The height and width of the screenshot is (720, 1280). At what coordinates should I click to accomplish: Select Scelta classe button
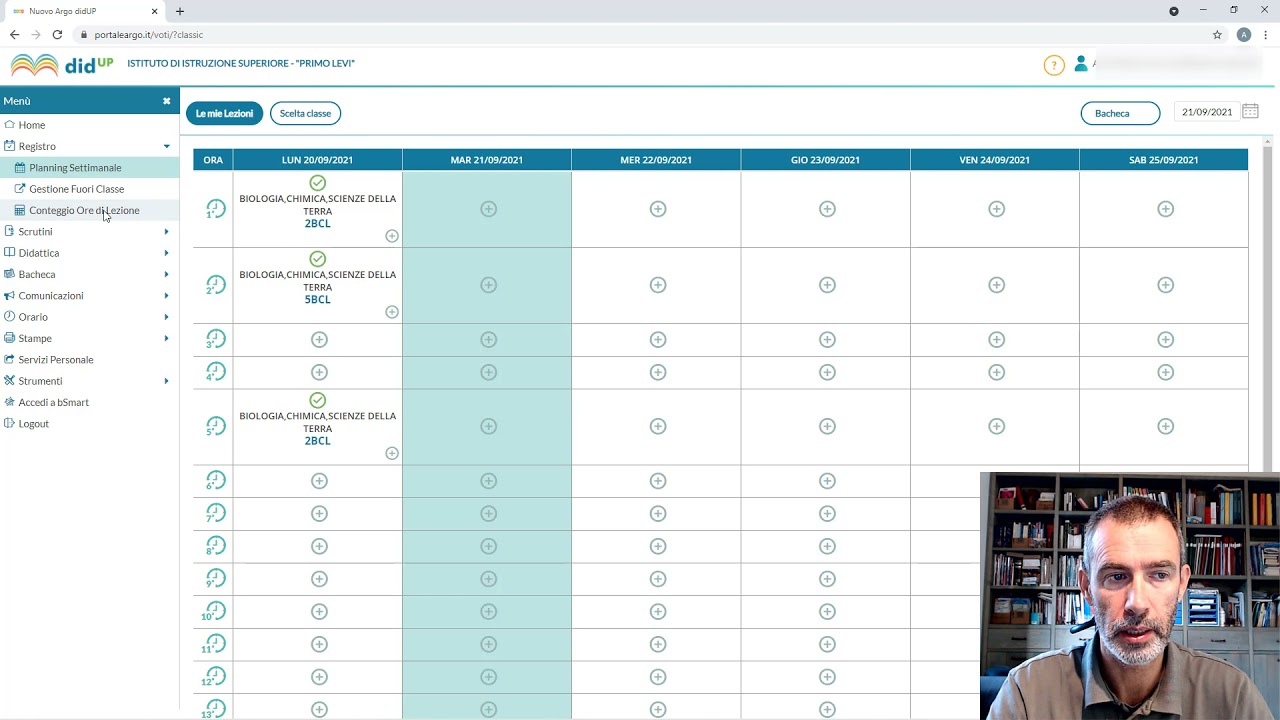[305, 113]
